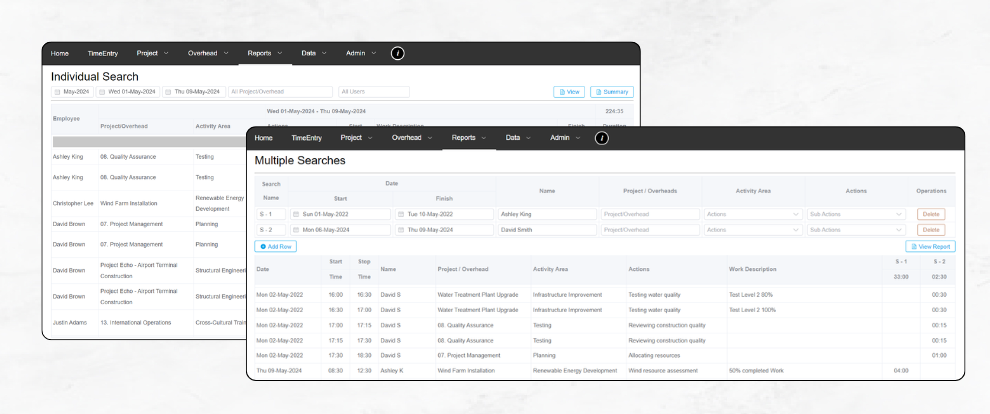Click calendar icon in S-2 finish date field
This screenshot has height=414, width=990.
coord(400,230)
